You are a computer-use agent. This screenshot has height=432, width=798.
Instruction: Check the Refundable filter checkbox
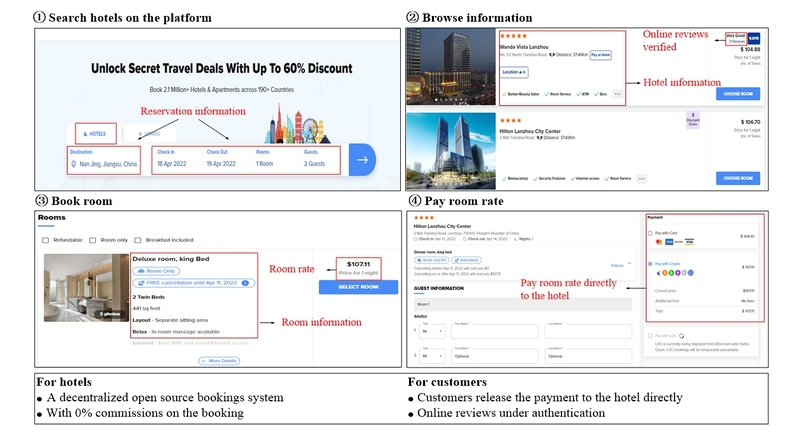point(46,240)
